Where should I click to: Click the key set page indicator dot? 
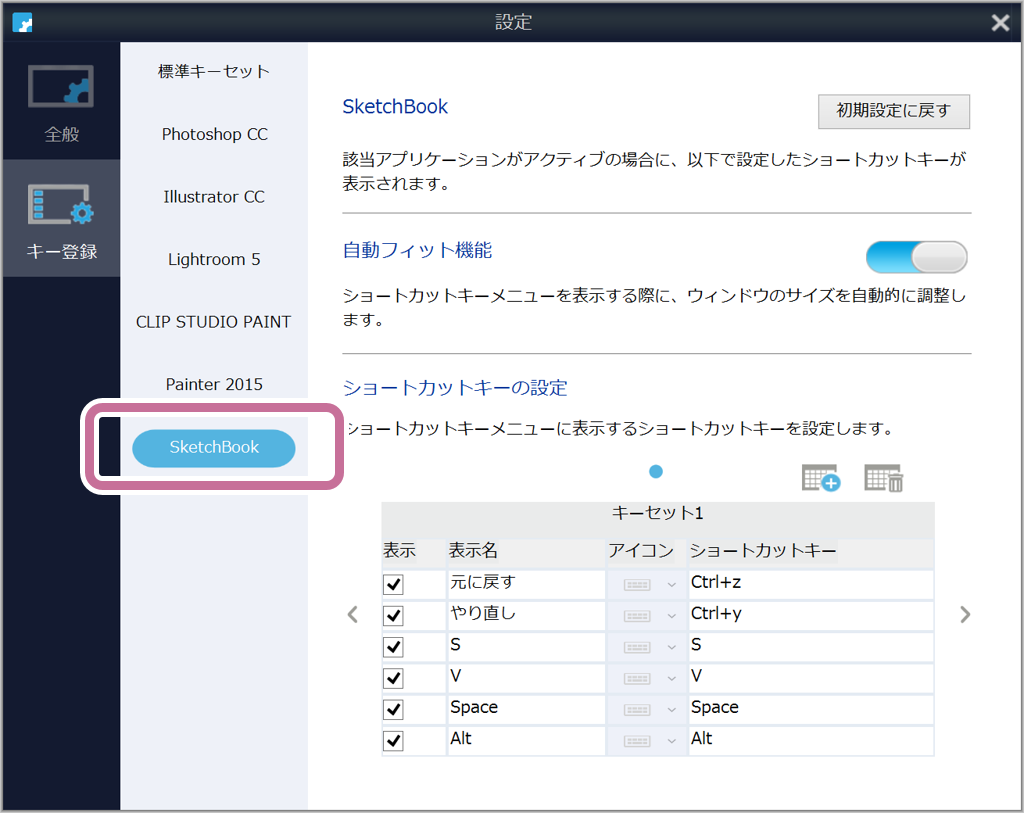656,471
